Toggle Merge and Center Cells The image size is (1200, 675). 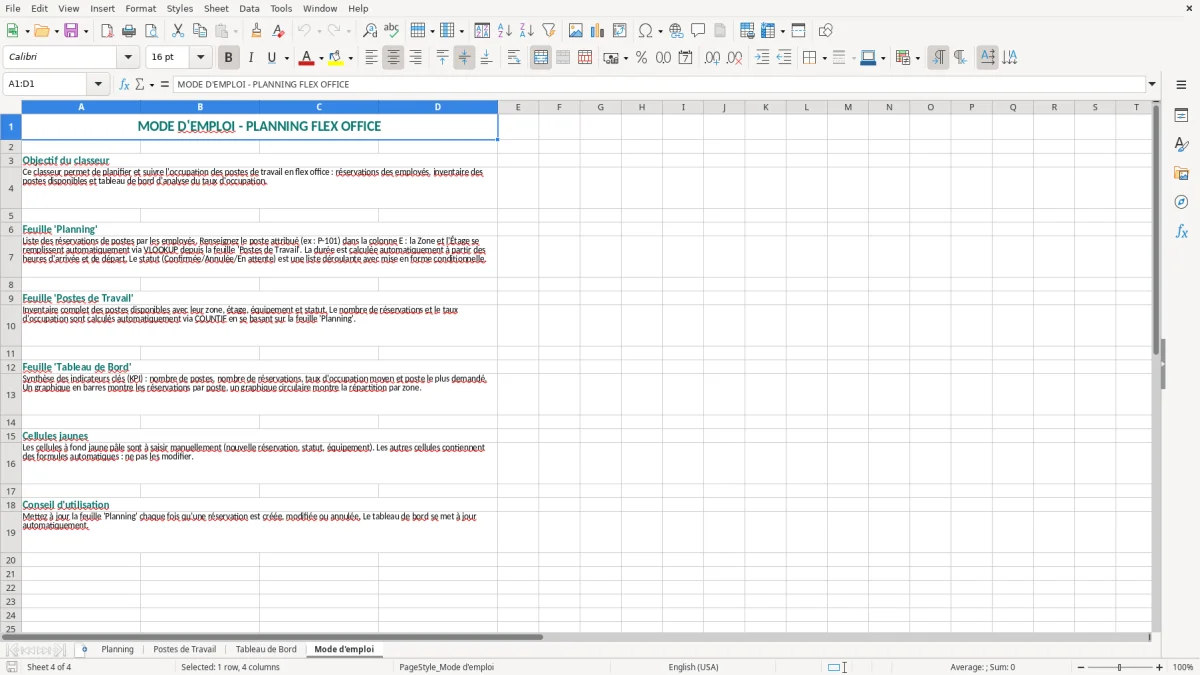click(x=541, y=58)
